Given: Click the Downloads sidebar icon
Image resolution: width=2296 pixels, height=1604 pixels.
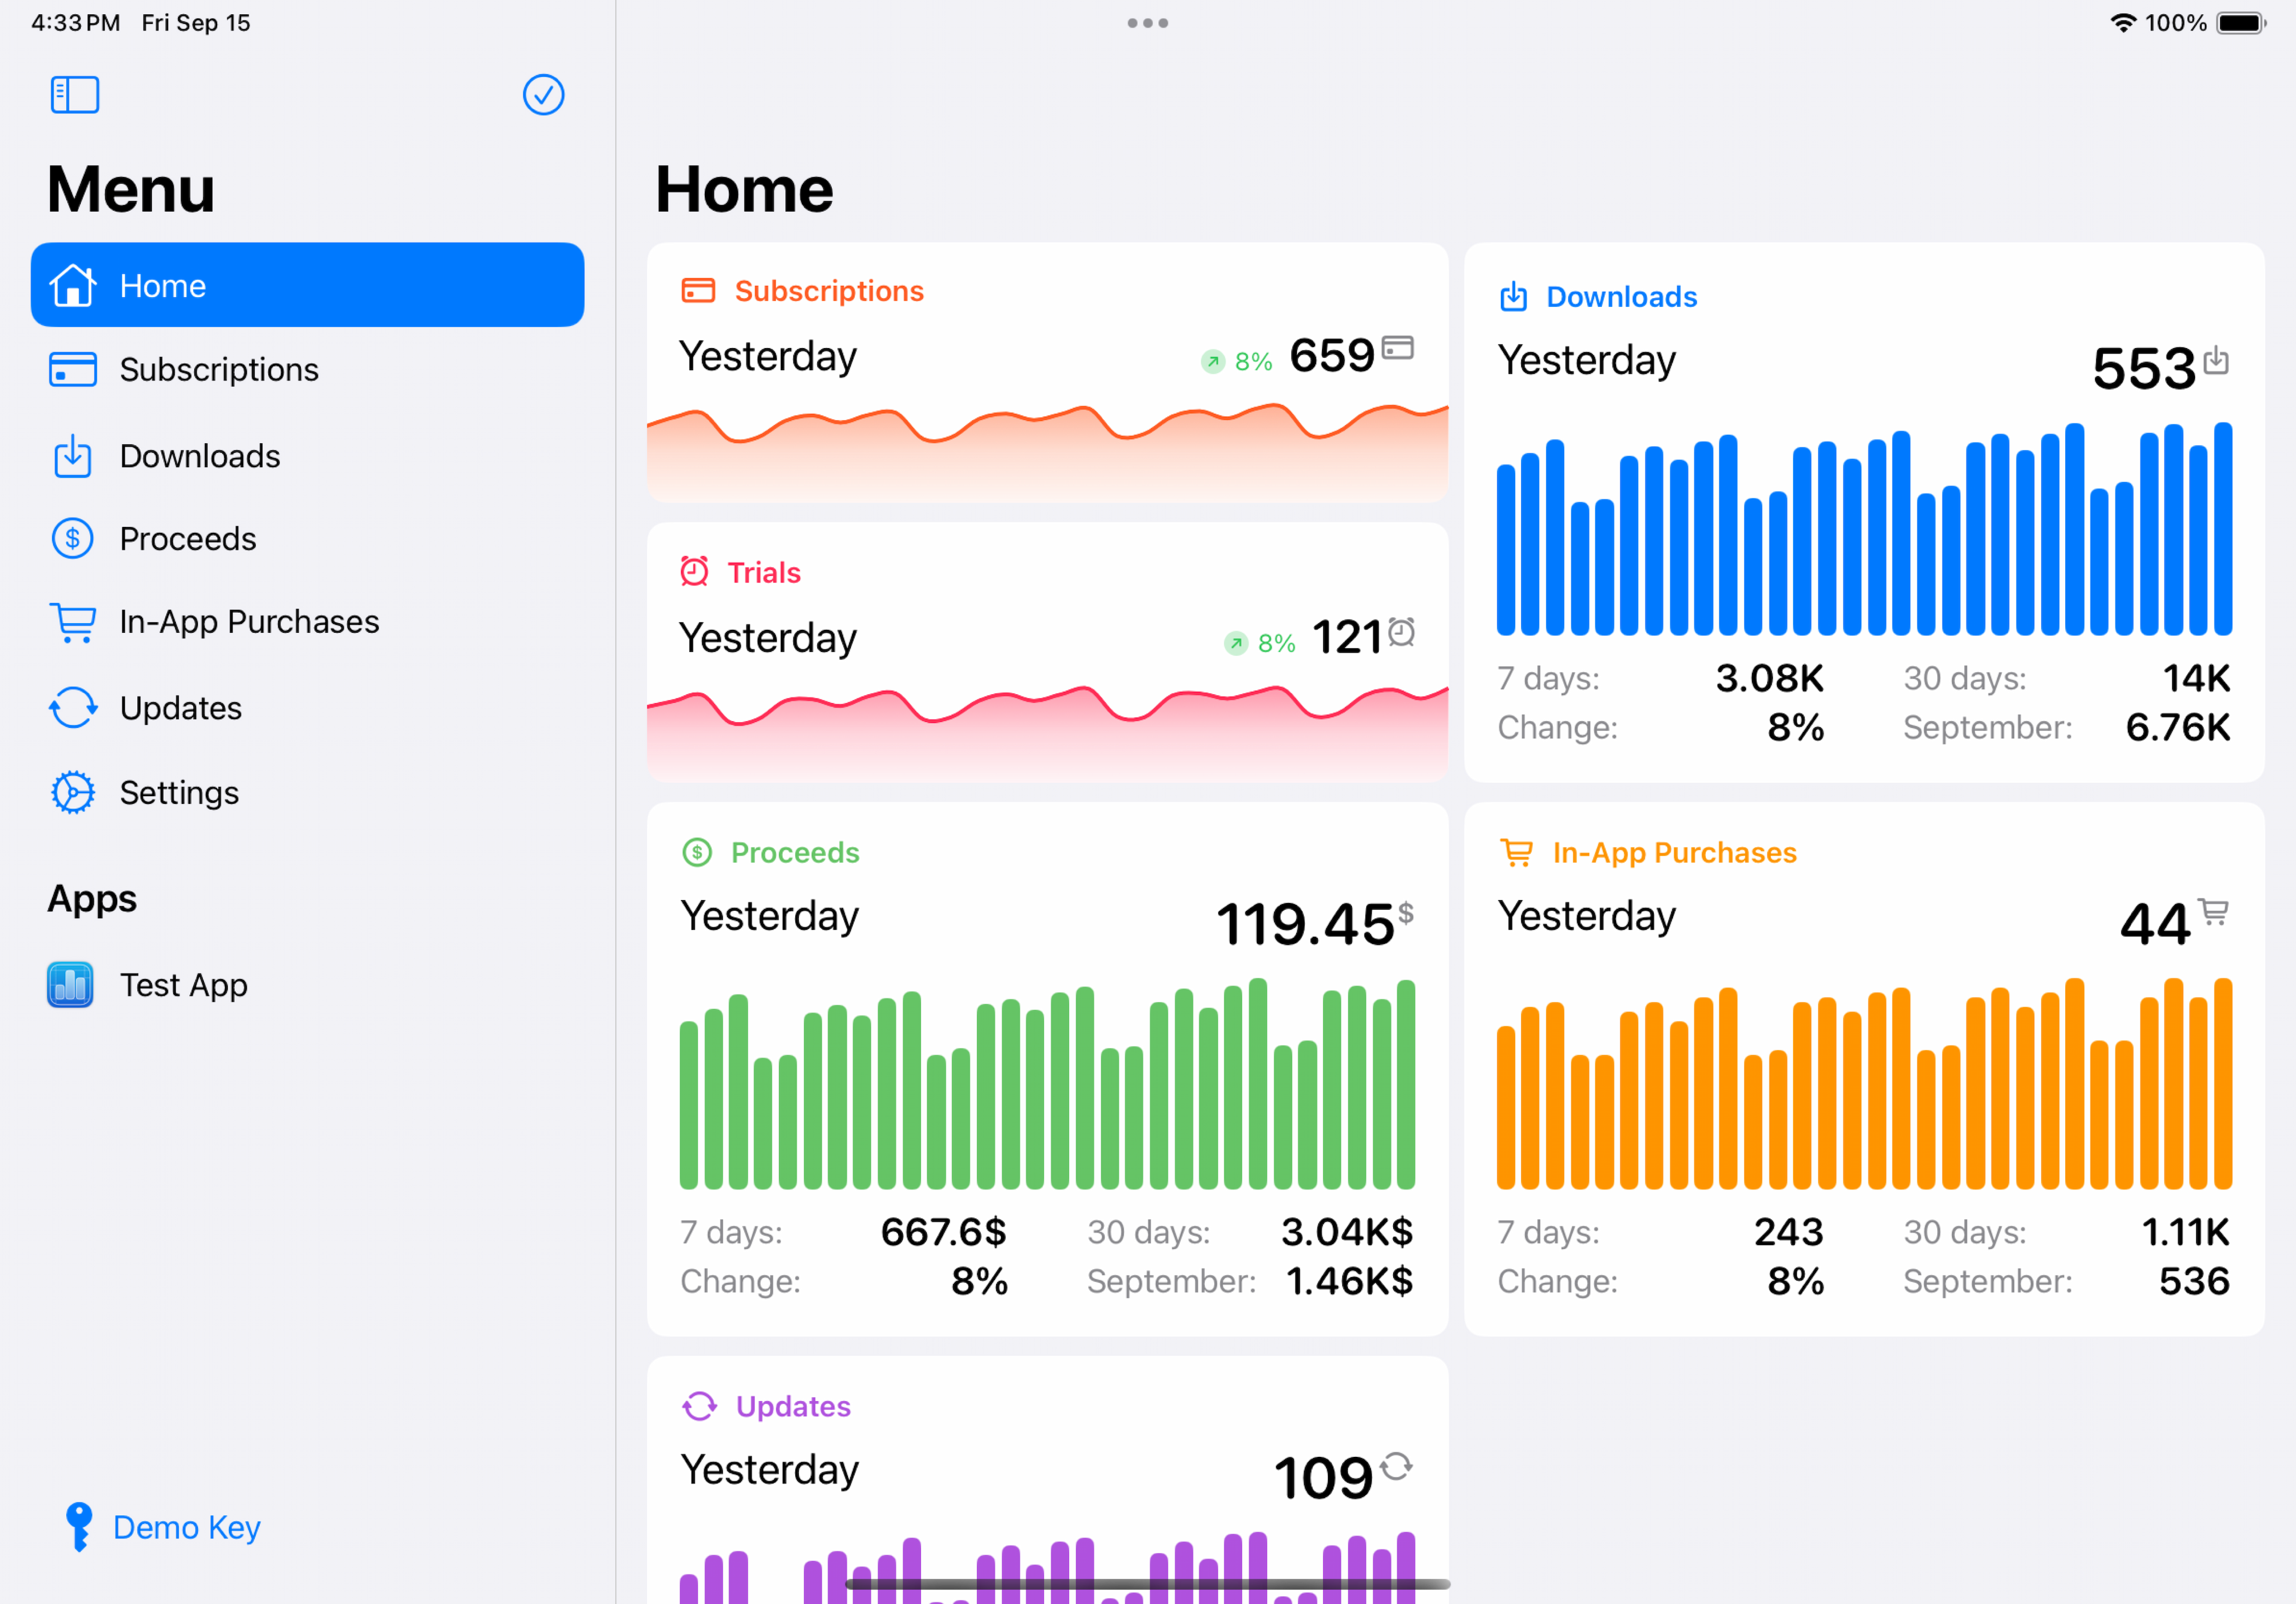Looking at the screenshot, I should coord(72,456).
